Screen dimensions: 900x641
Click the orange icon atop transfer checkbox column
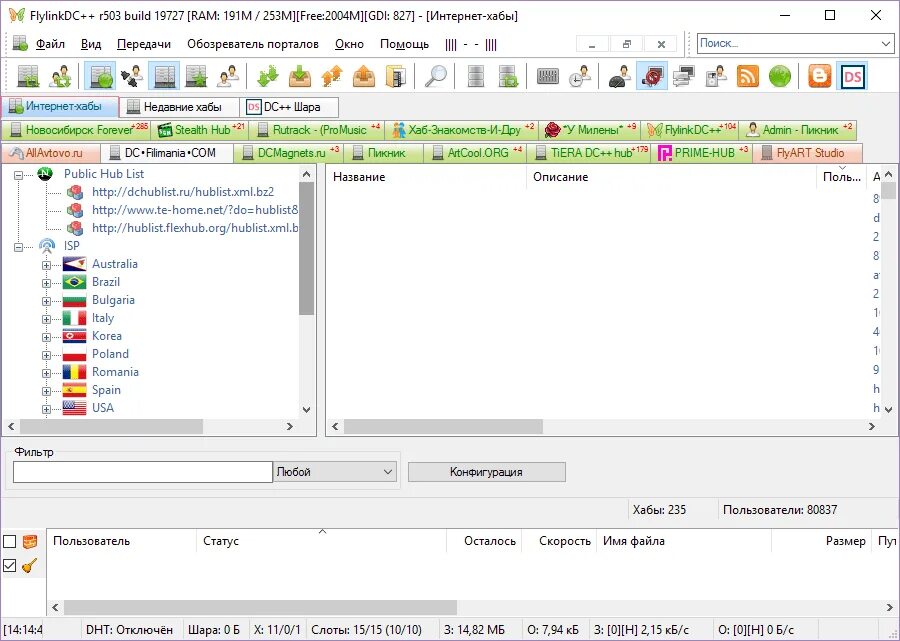click(x=30, y=541)
